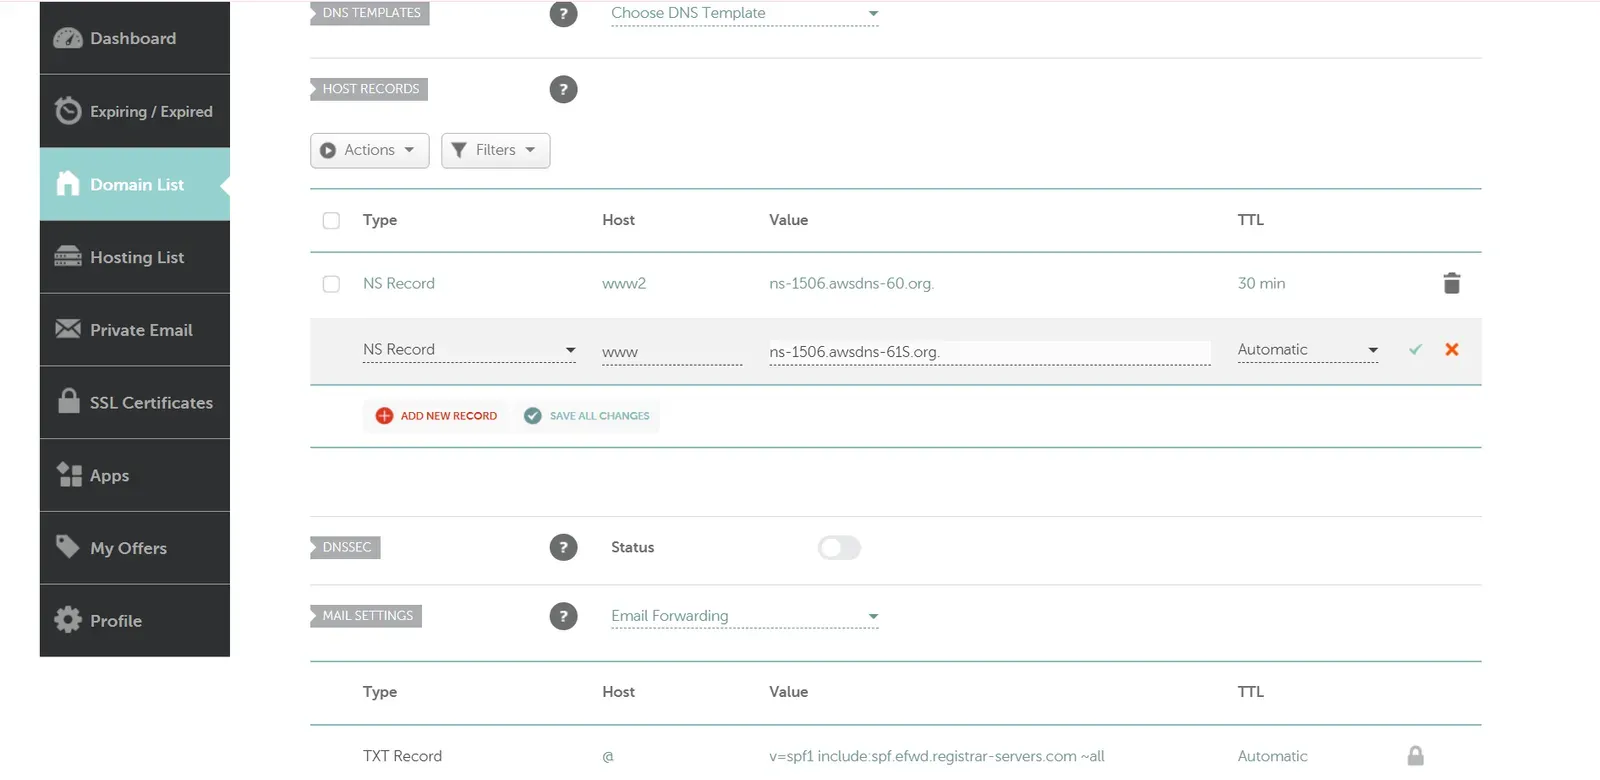Image resolution: width=1600 pixels, height=780 pixels.
Task: Click ns-1506.awsdns-60.org value text
Action: pyautogui.click(x=851, y=284)
